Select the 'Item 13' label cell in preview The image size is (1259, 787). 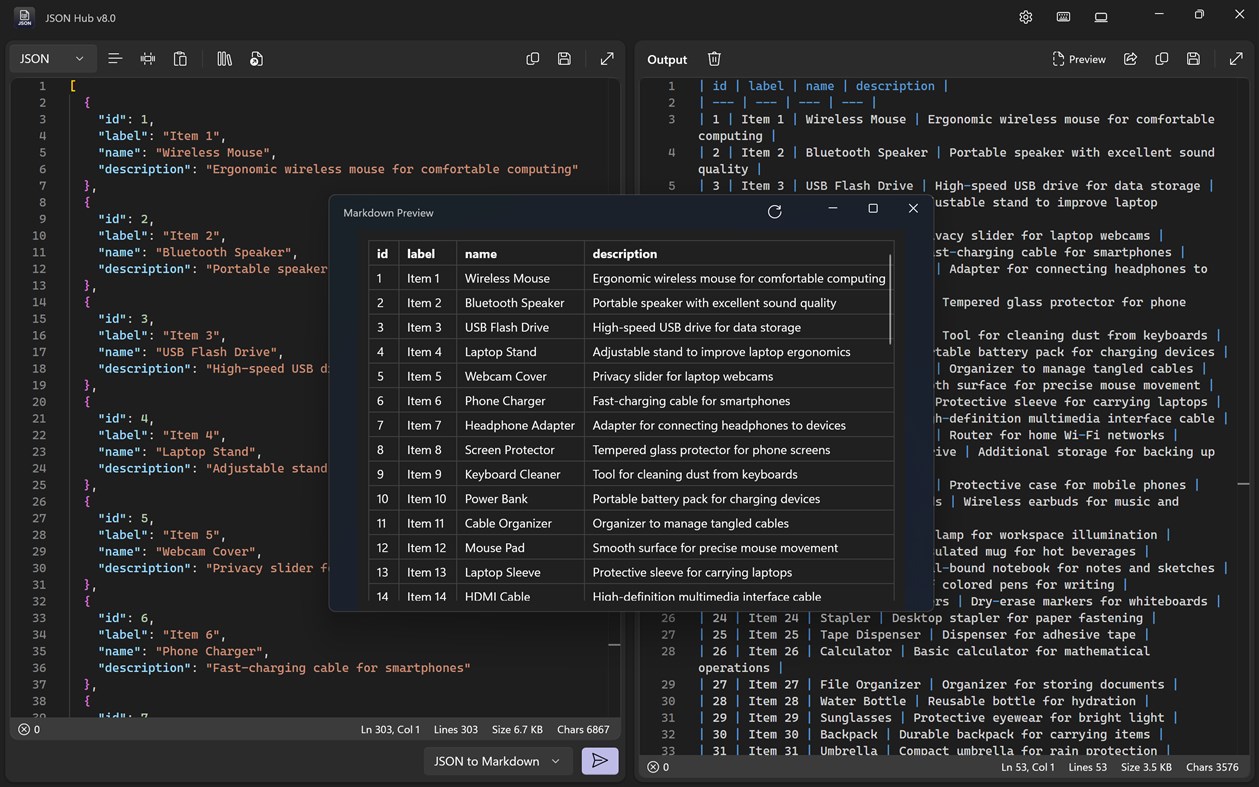pyautogui.click(x=427, y=572)
